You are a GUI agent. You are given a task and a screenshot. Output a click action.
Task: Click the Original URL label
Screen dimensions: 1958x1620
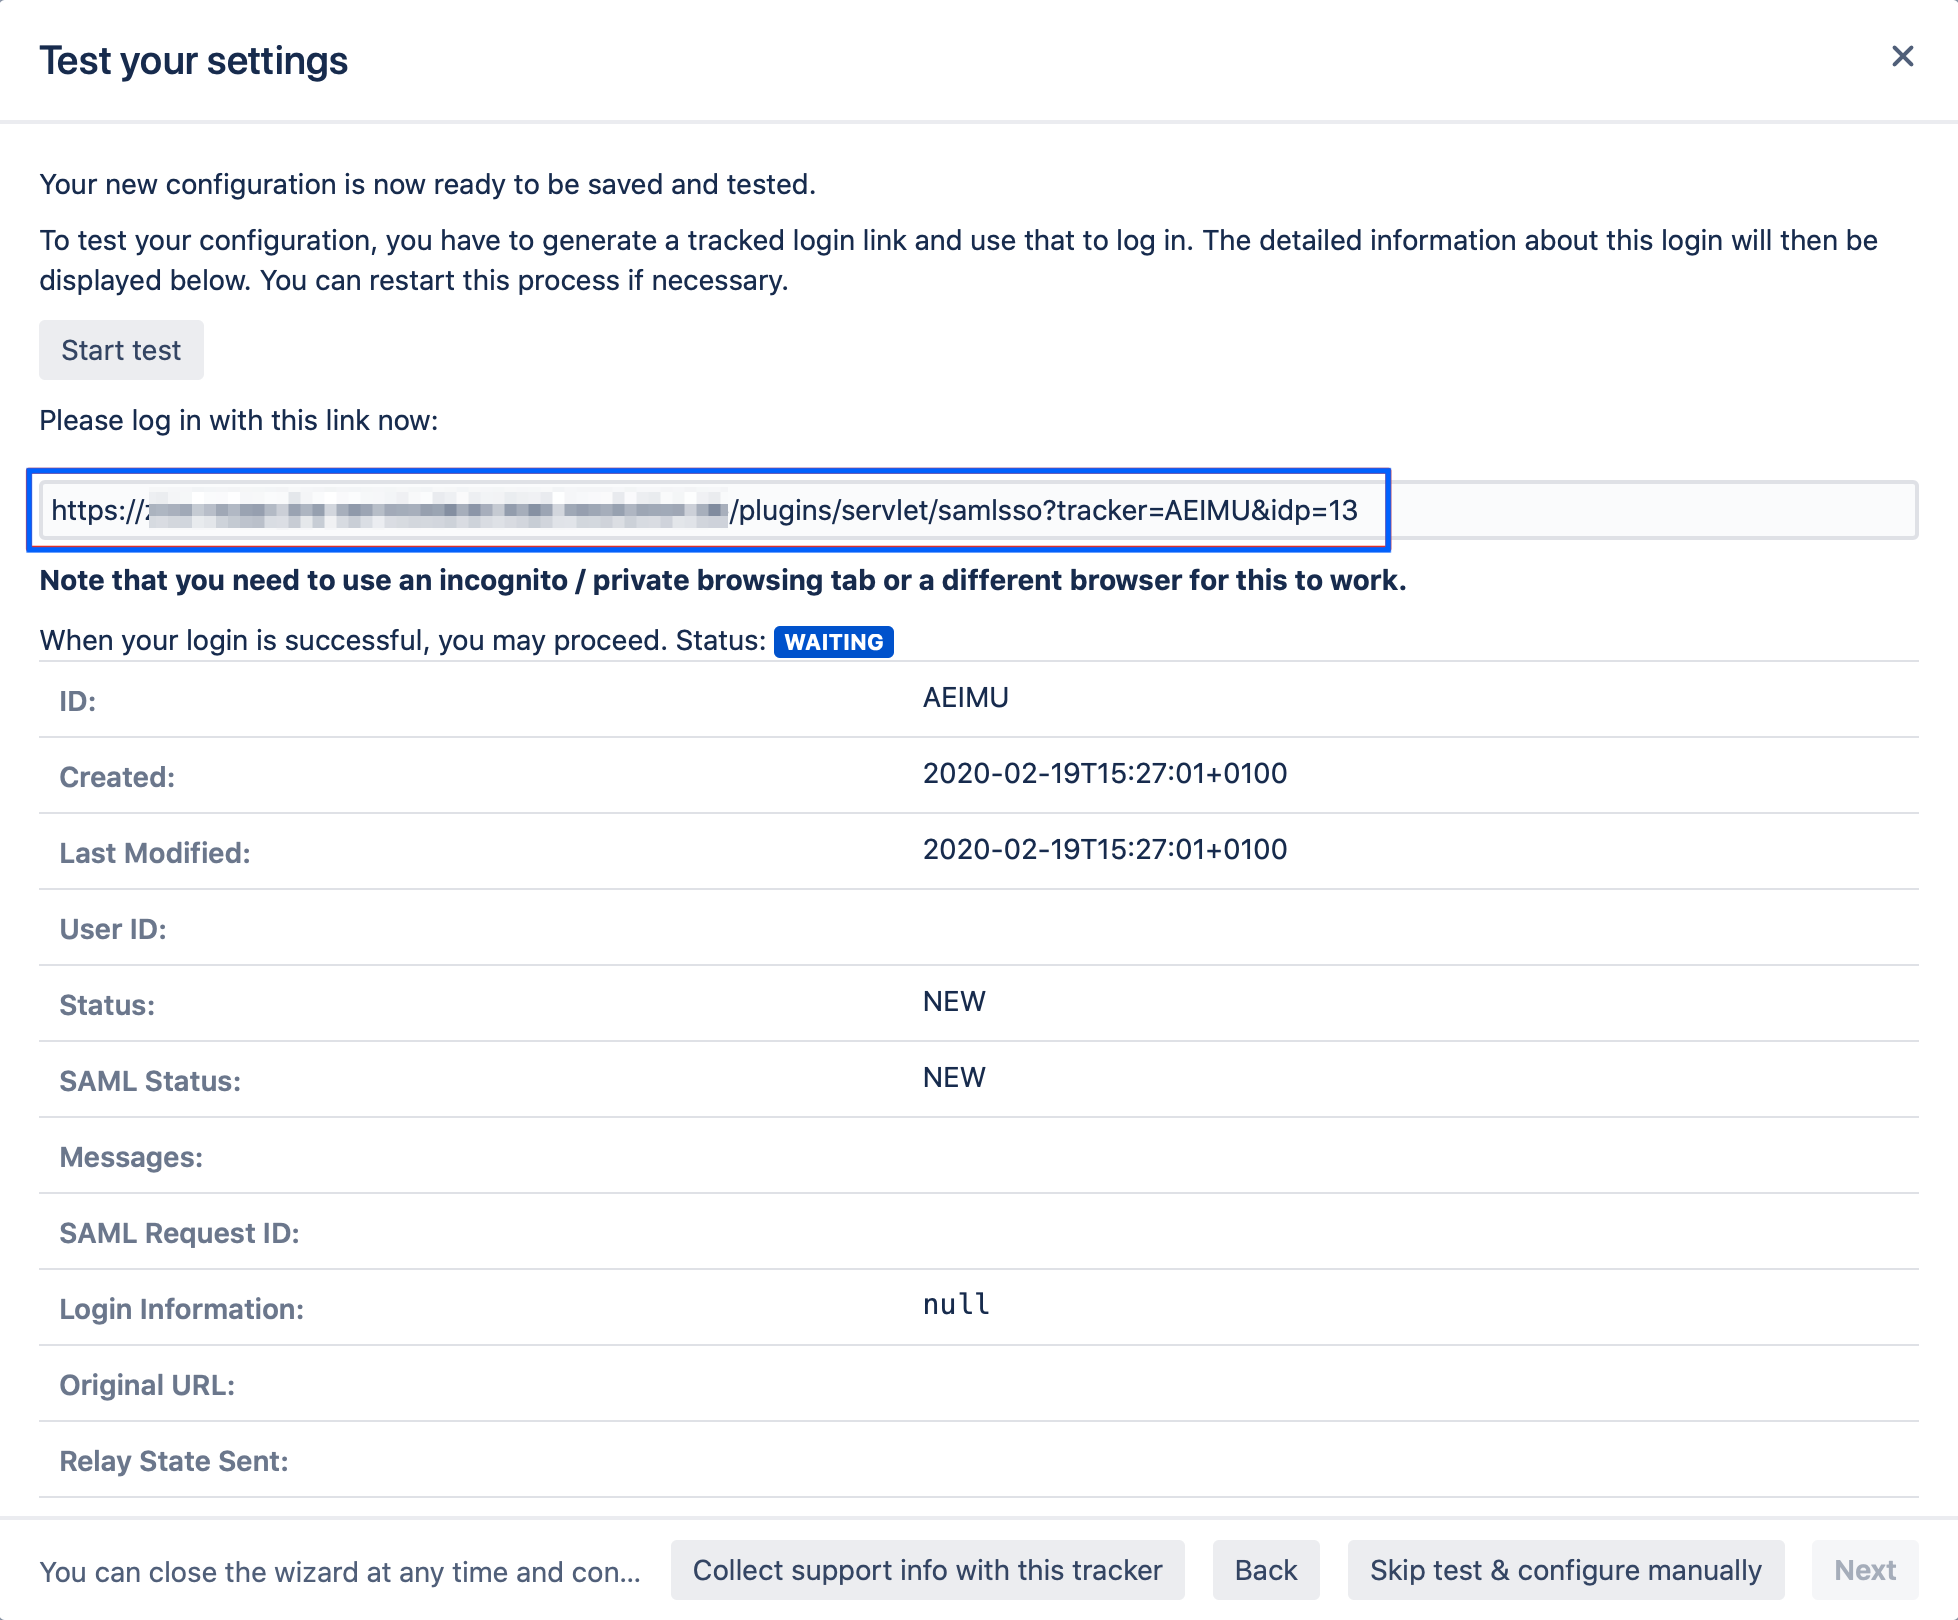(x=147, y=1386)
